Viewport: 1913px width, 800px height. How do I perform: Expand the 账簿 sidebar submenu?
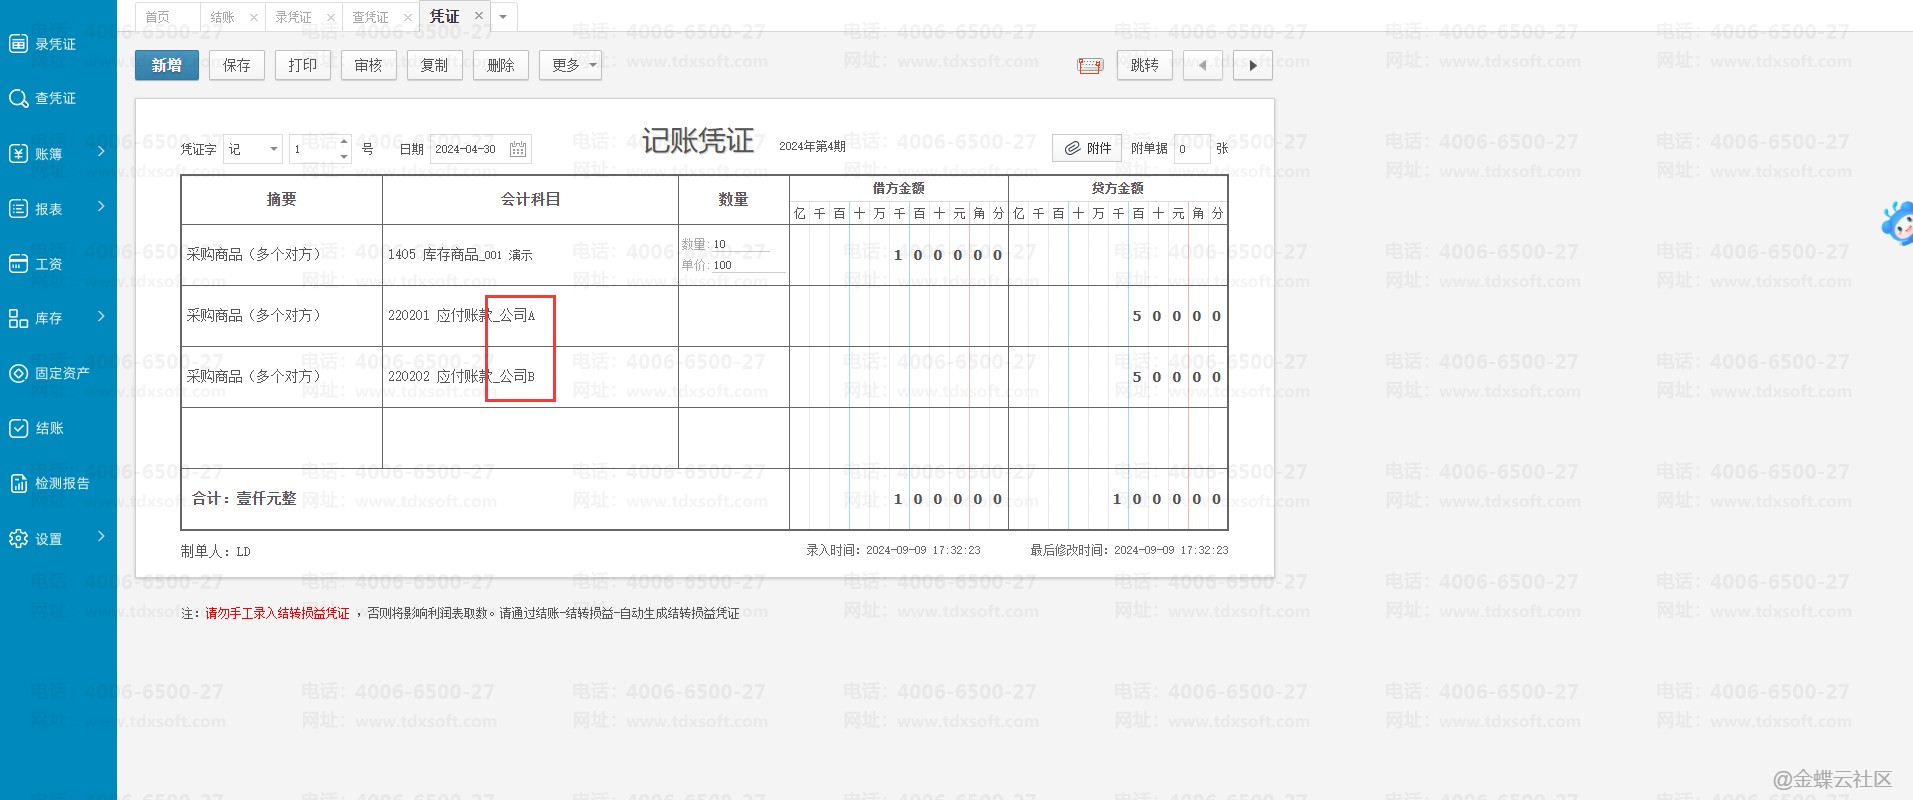click(x=101, y=152)
